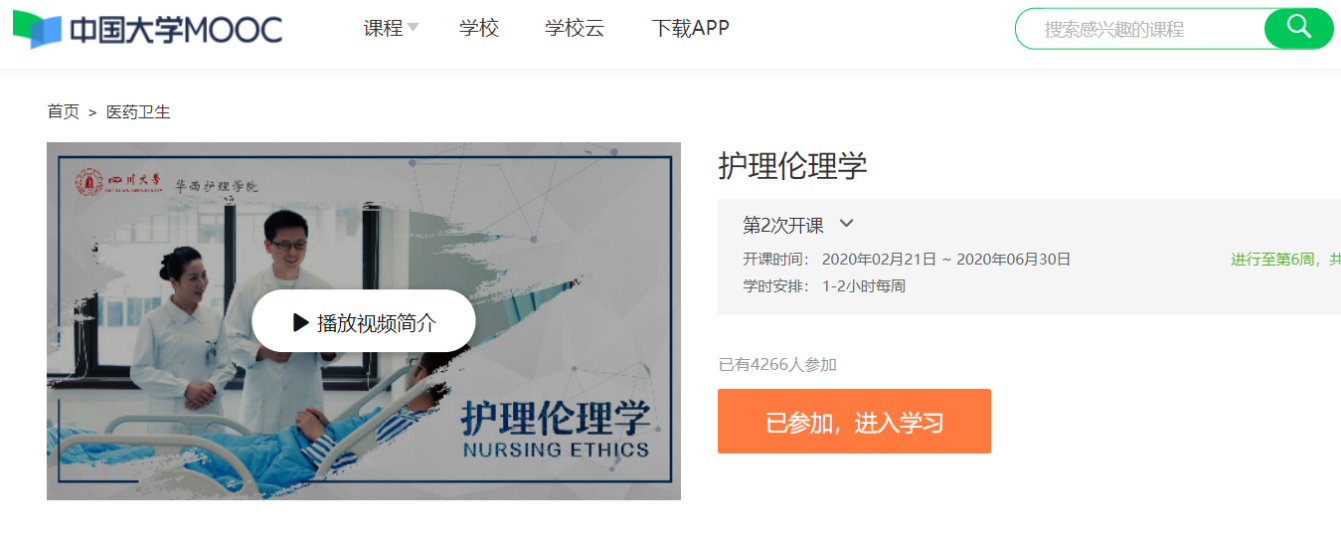Click the Sichuan University emblem in thumbnail
This screenshot has width=1341, height=546.
(89, 183)
